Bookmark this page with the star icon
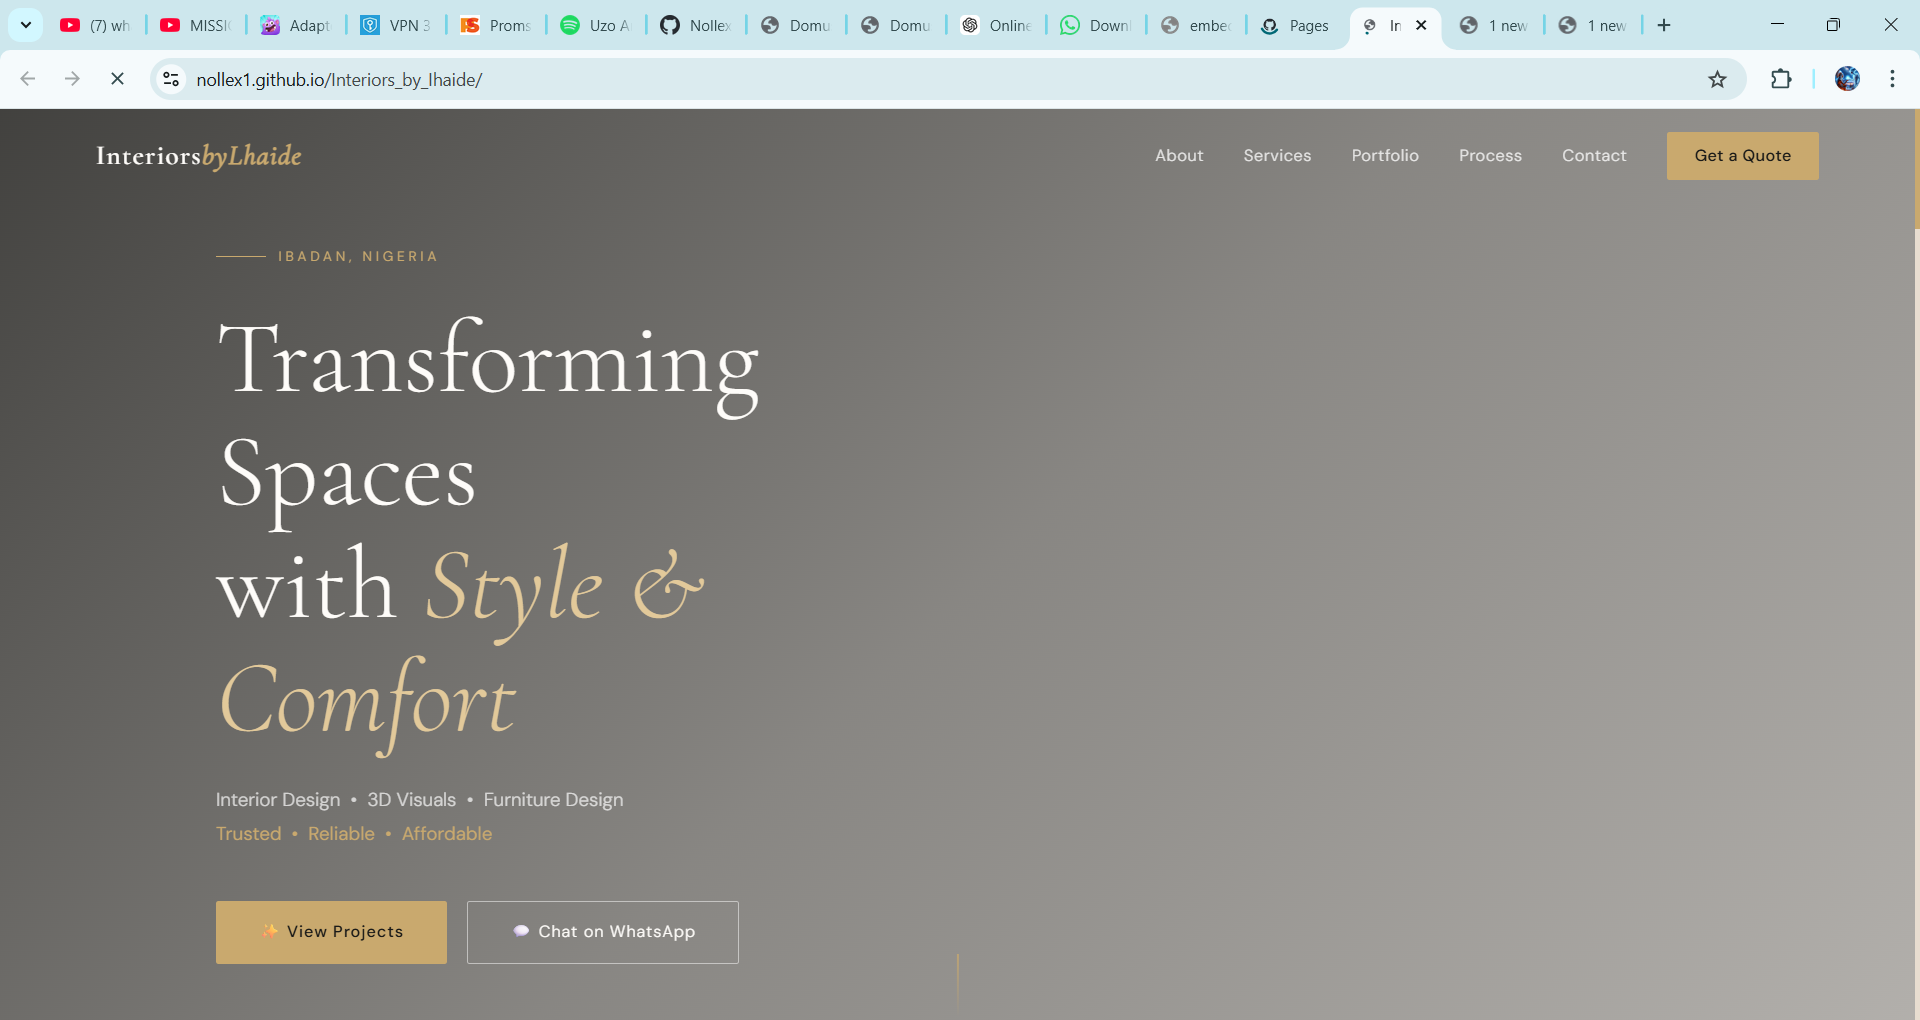Viewport: 1920px width, 1020px height. click(x=1717, y=79)
